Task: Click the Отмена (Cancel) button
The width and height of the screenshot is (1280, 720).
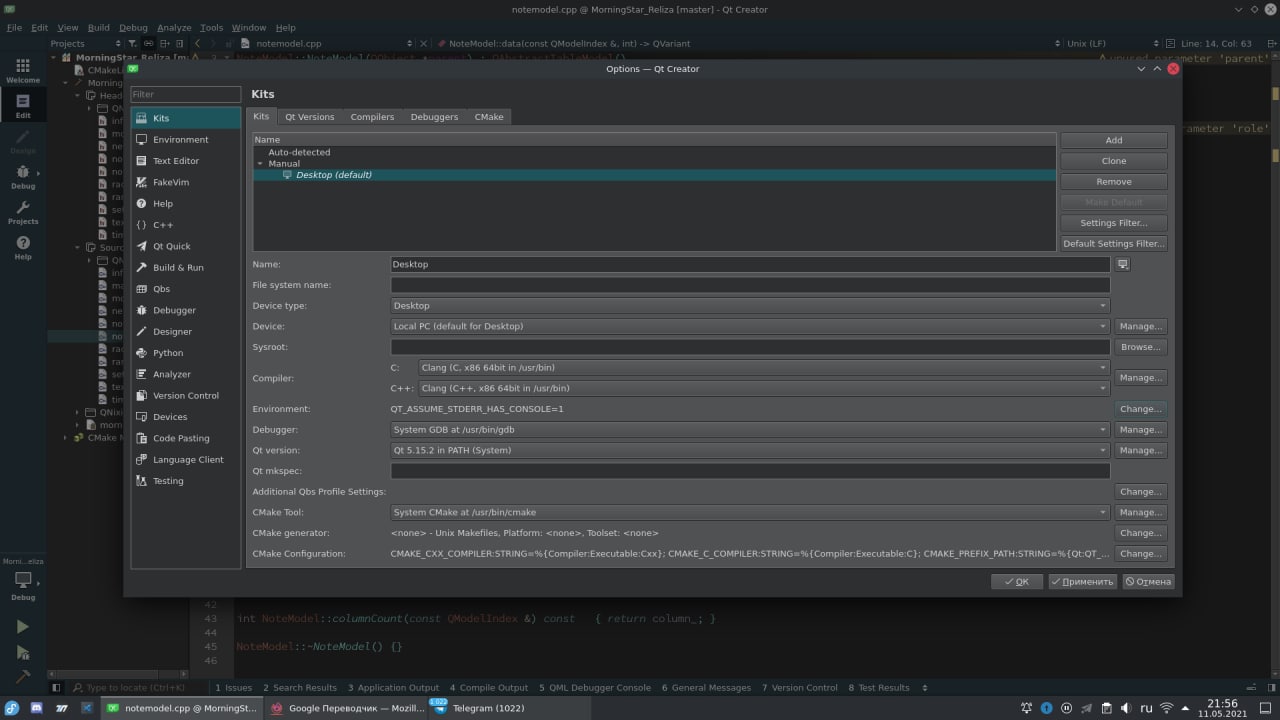Action: tap(1148, 581)
